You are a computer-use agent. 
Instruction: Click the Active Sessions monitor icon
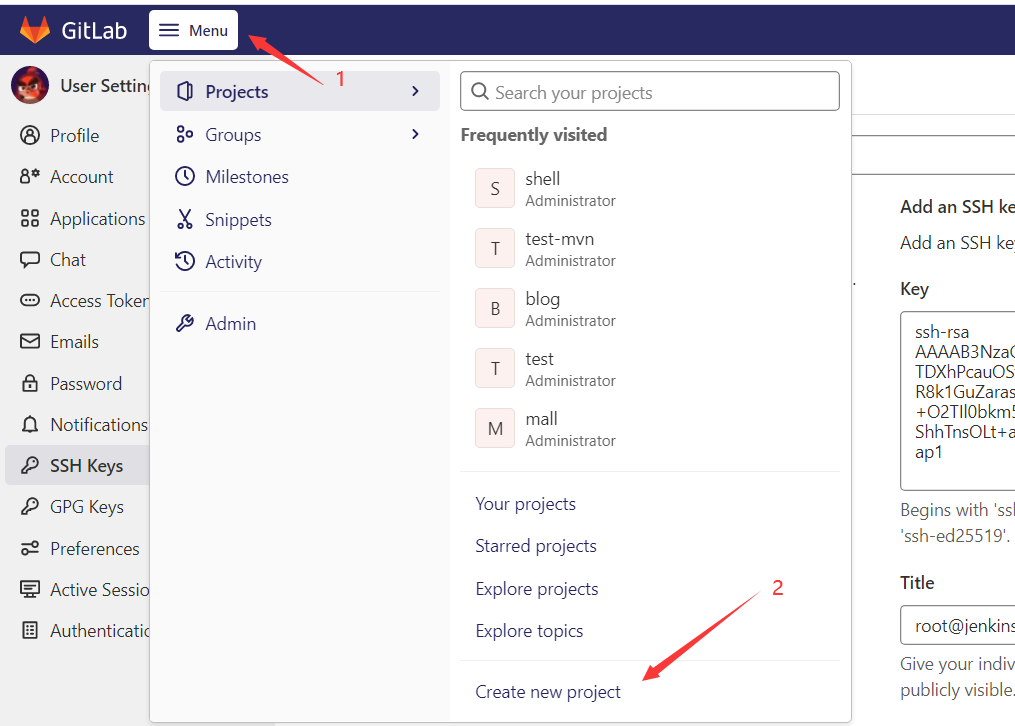point(30,589)
